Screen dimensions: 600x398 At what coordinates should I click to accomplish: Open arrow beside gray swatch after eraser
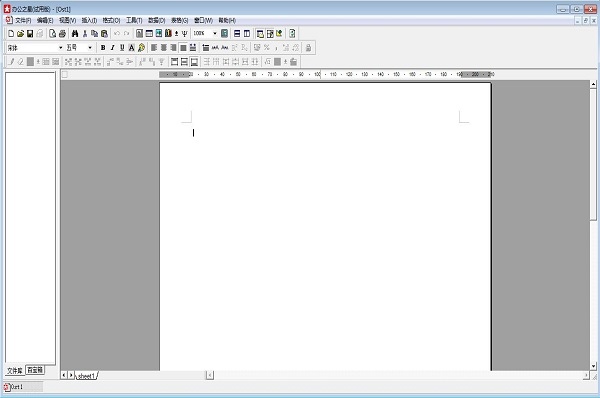(x=38, y=62)
